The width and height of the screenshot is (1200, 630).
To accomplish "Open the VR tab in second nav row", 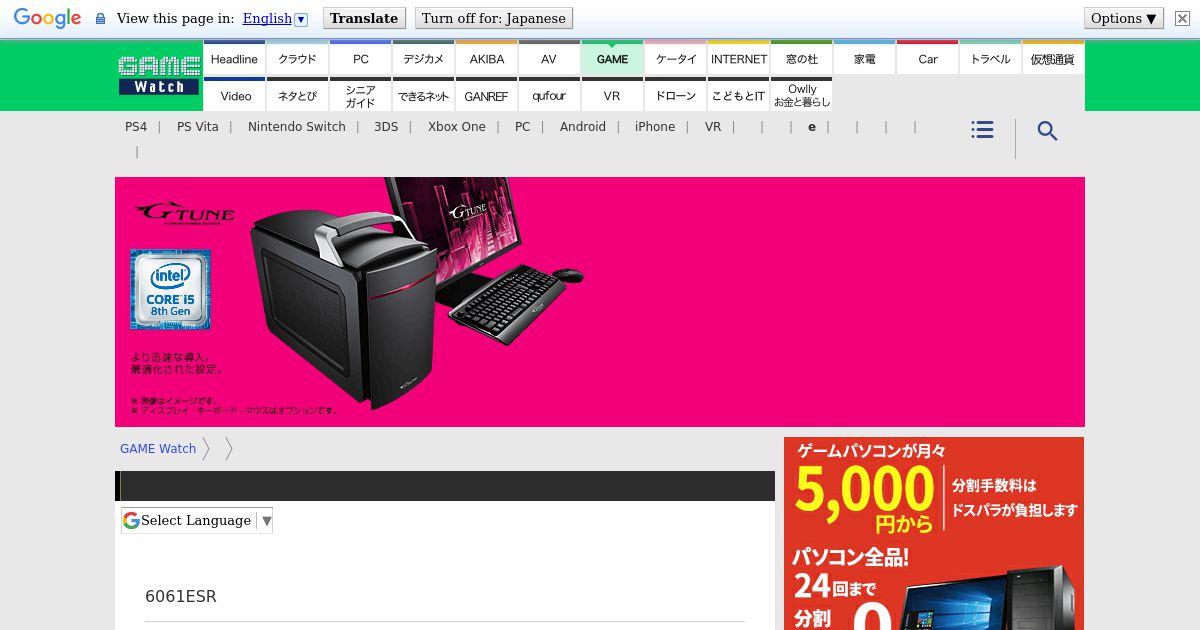I will coord(612,95).
